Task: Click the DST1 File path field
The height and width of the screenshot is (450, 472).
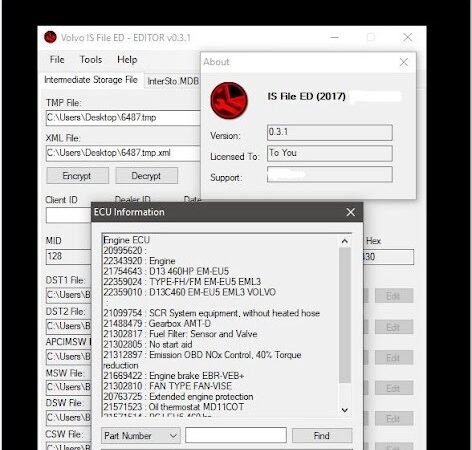Action: coord(69,295)
